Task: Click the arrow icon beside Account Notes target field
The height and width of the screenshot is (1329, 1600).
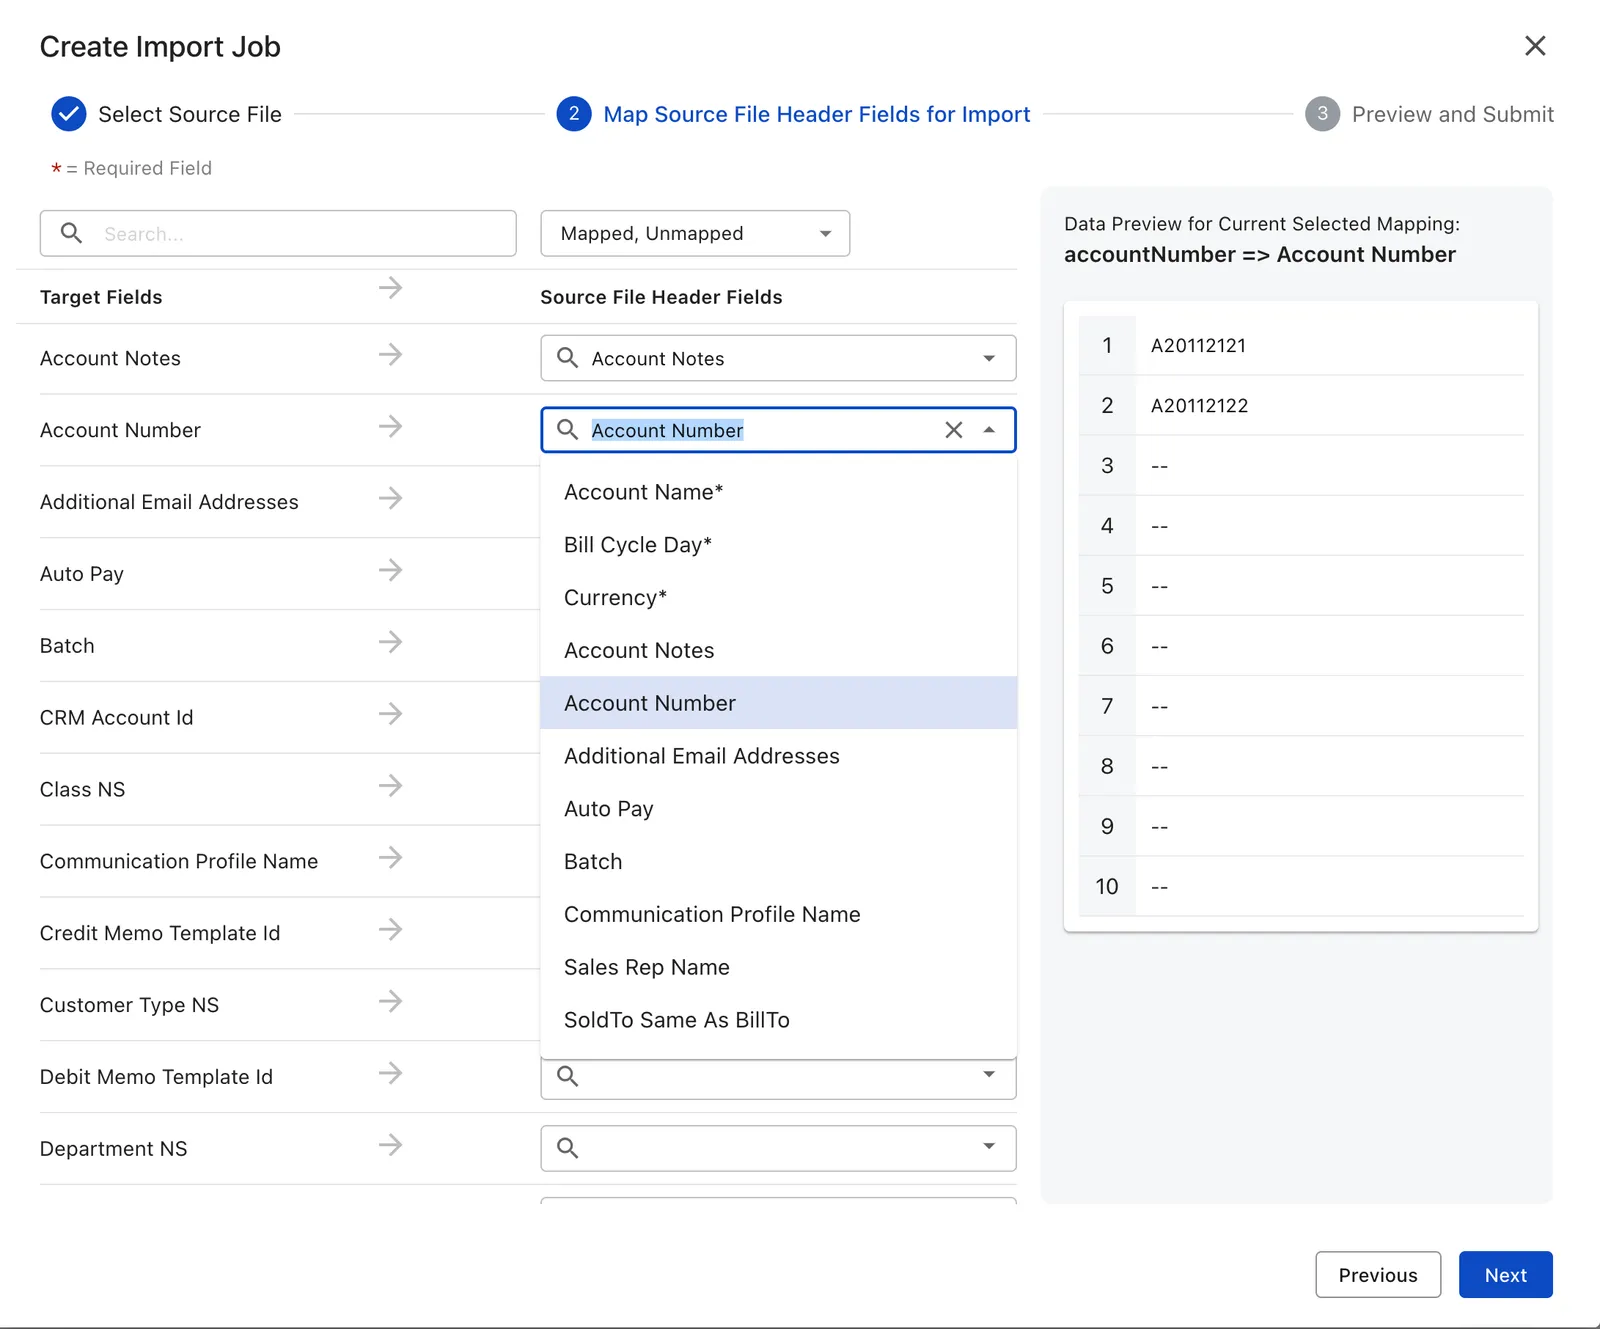Action: coord(391,354)
